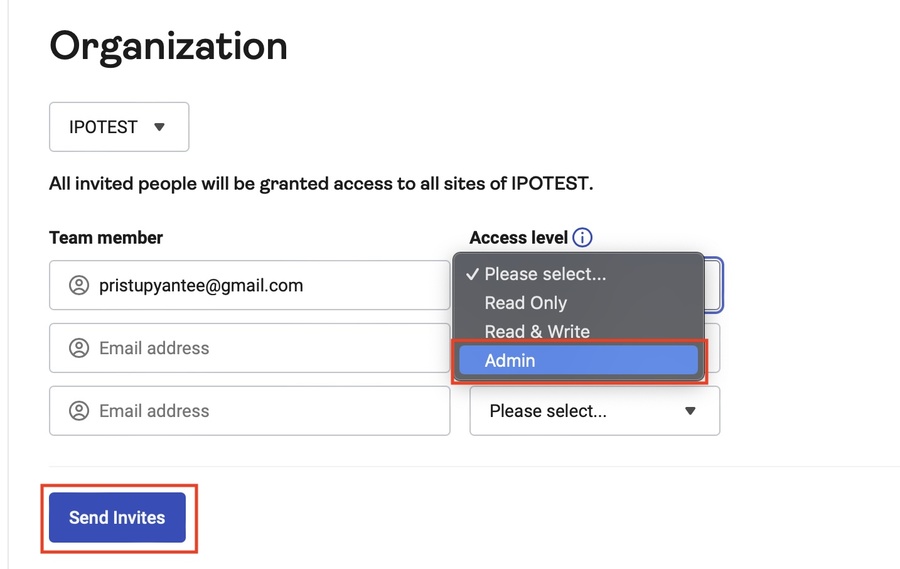Click the Access level column label
This screenshot has height=569, width=900.
518,238
